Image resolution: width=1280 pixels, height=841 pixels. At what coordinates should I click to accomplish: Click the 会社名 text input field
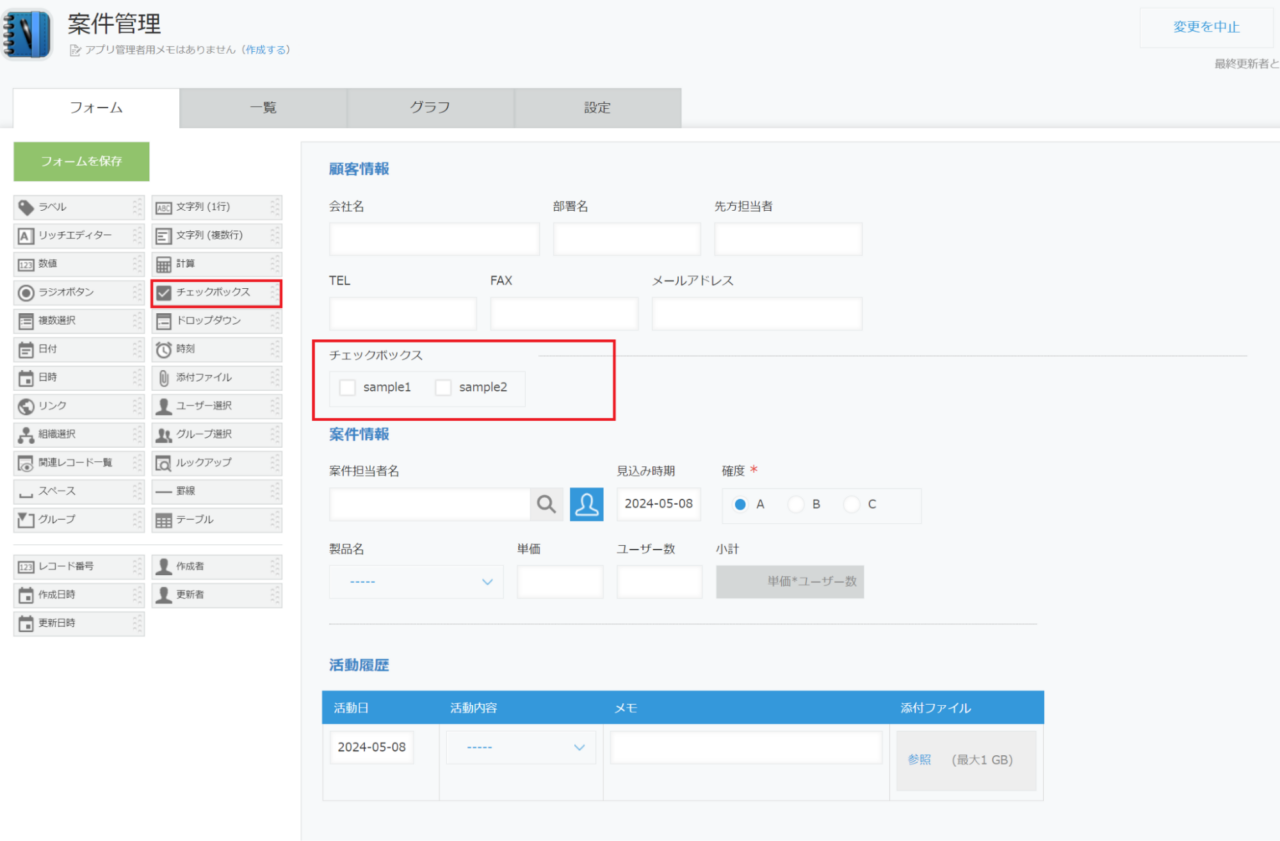[434, 239]
